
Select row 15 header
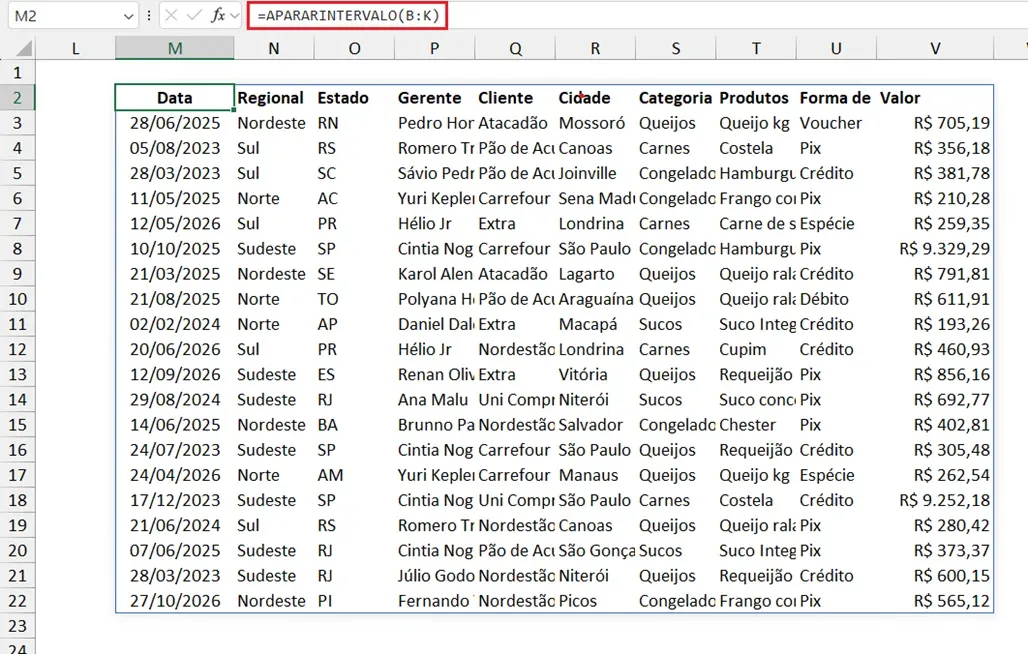18,425
